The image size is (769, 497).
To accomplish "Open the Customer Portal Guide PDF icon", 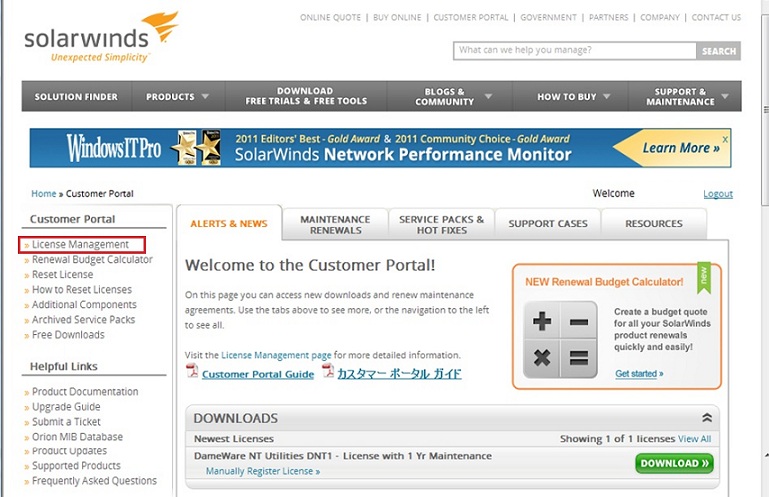I will coord(192,371).
